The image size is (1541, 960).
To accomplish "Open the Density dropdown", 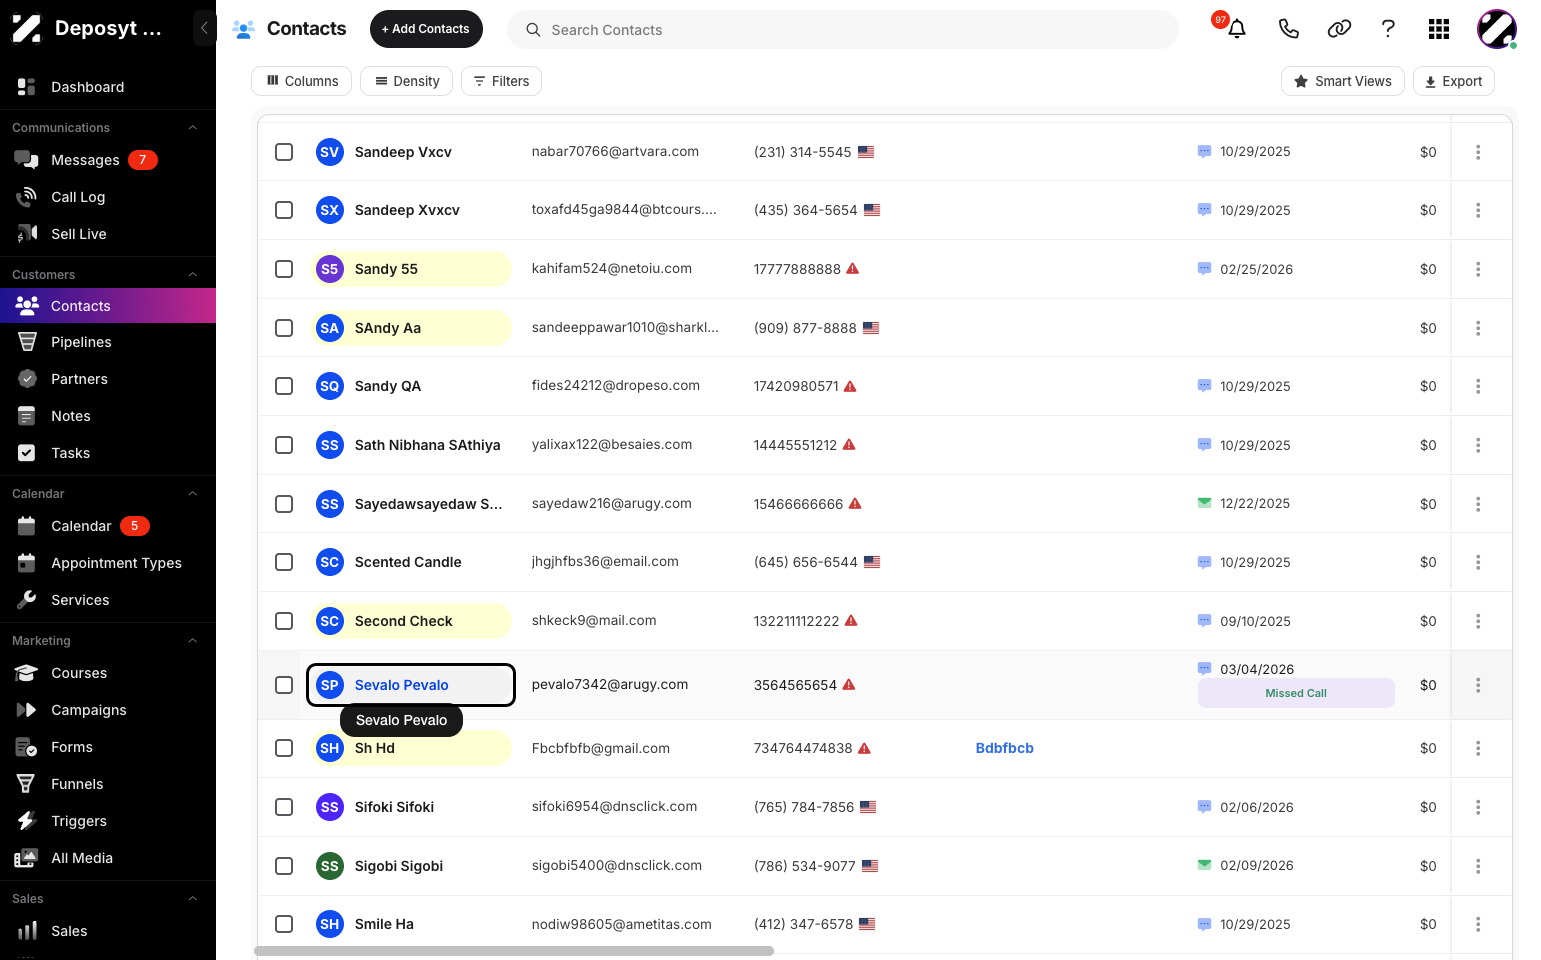I will click(406, 81).
